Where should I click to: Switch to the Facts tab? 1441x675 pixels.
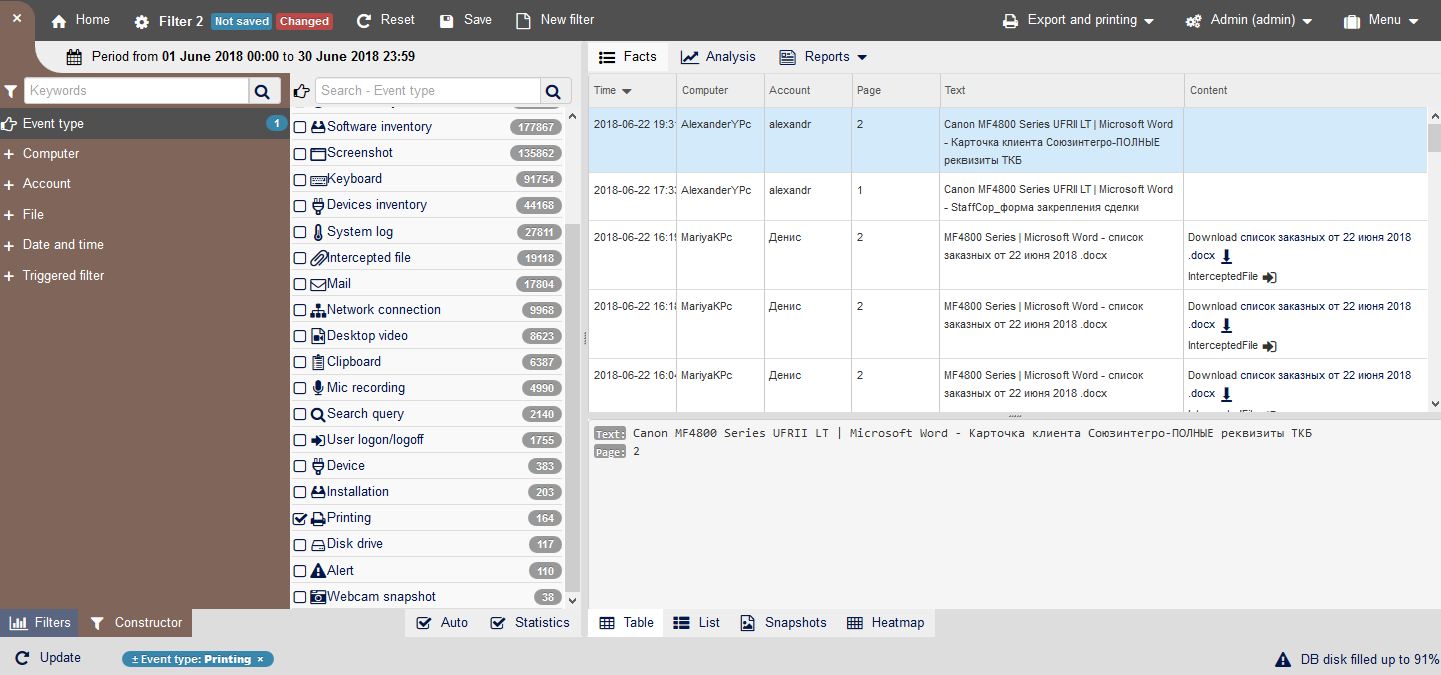pyautogui.click(x=628, y=57)
